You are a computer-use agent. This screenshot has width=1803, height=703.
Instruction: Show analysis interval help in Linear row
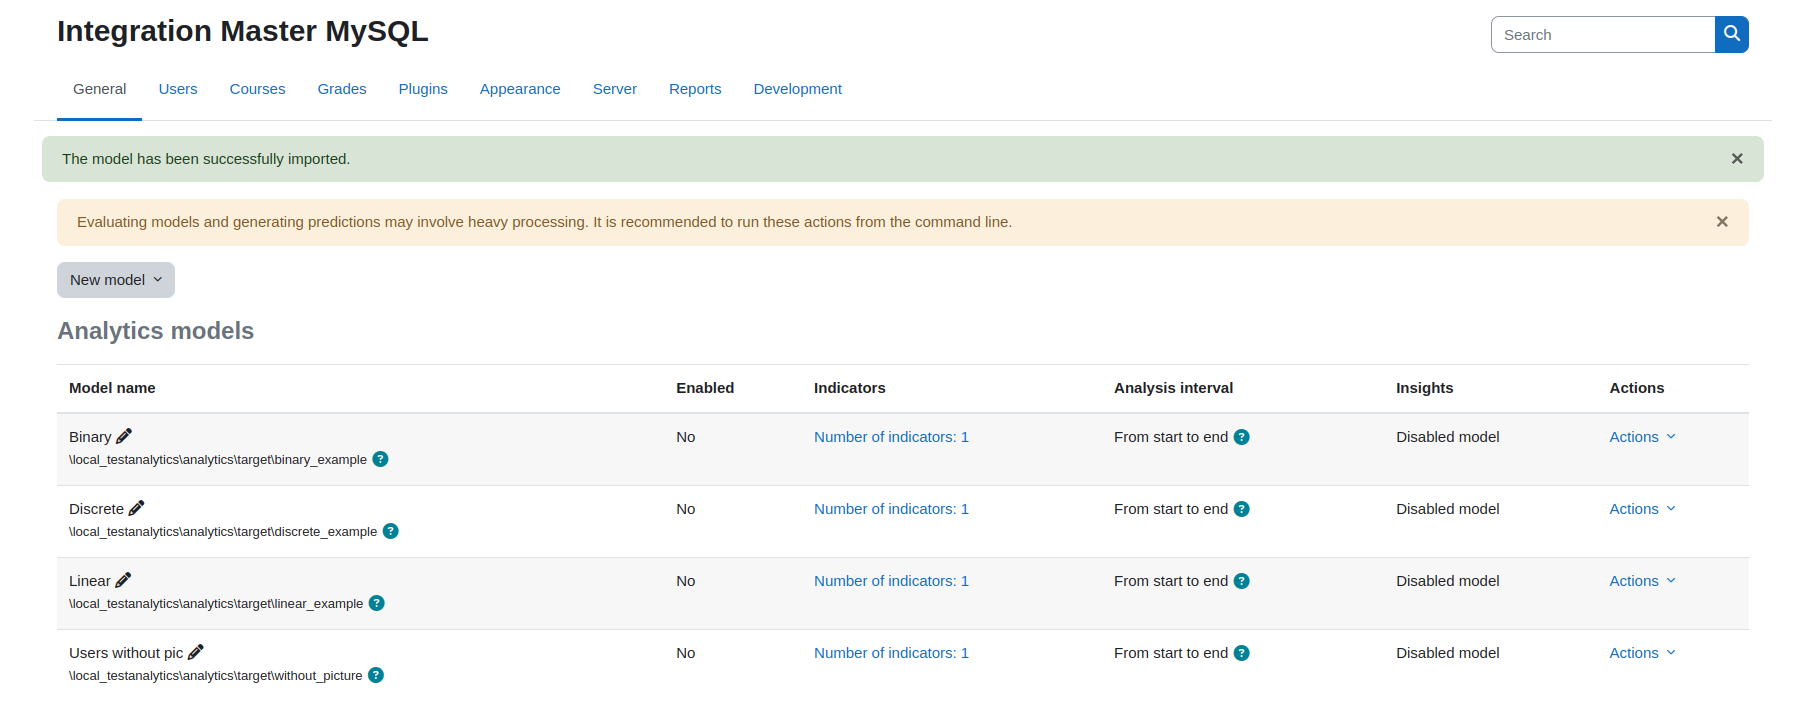tap(1242, 581)
